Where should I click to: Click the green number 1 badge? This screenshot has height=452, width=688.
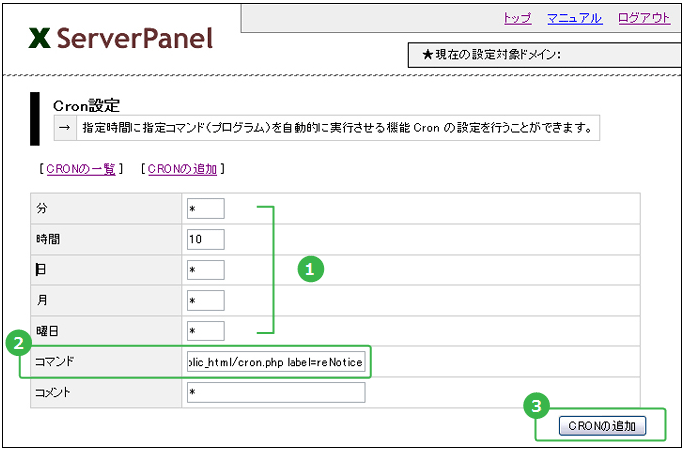(311, 269)
